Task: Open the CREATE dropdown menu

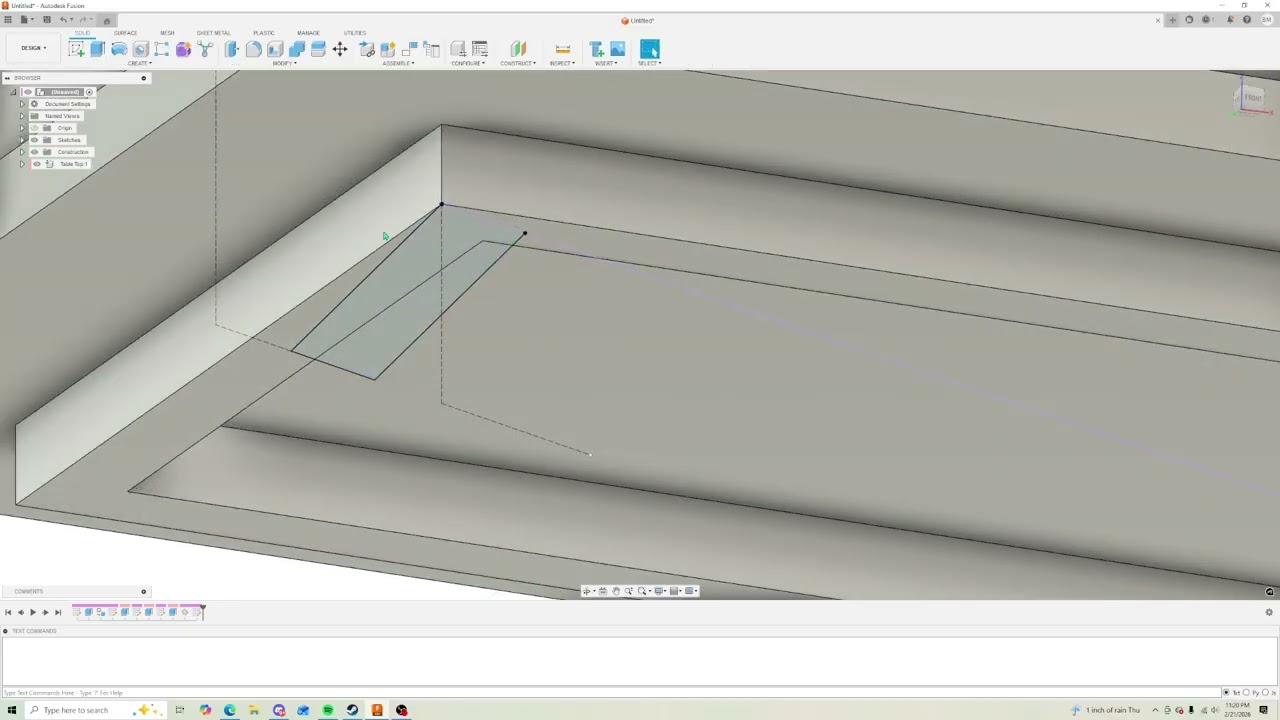Action: coord(140,63)
